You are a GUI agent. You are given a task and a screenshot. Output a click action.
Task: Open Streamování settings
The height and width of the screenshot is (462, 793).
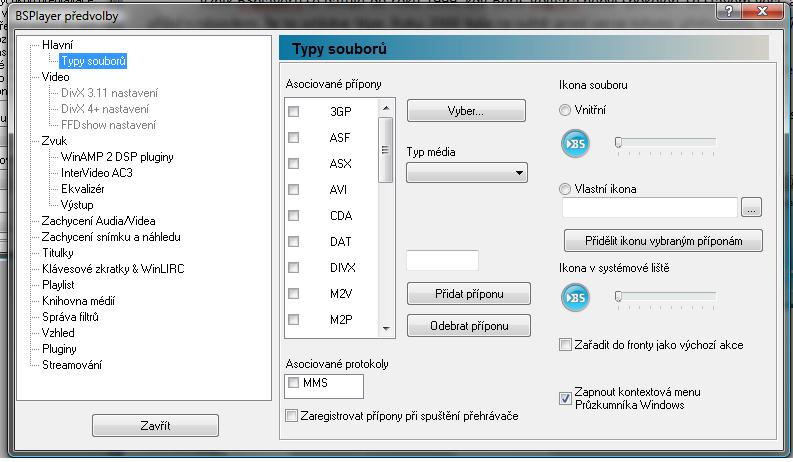[x=72, y=365]
